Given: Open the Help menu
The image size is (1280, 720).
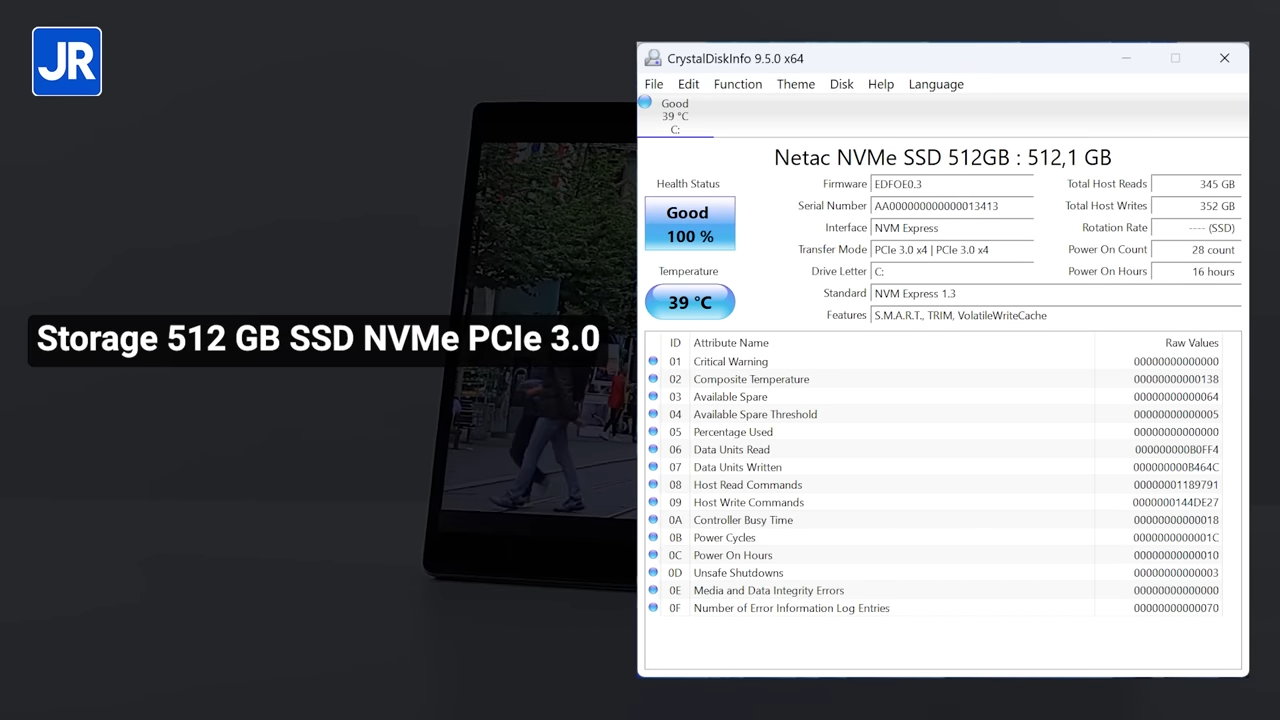Looking at the screenshot, I should (881, 84).
